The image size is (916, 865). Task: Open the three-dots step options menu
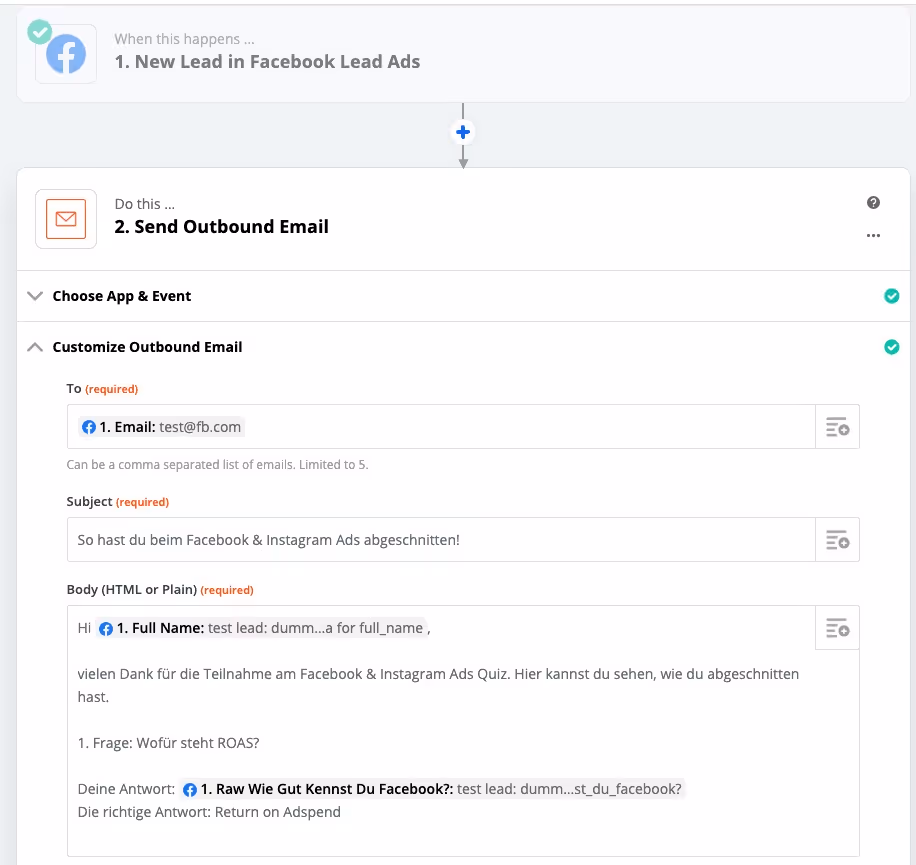[x=873, y=235]
